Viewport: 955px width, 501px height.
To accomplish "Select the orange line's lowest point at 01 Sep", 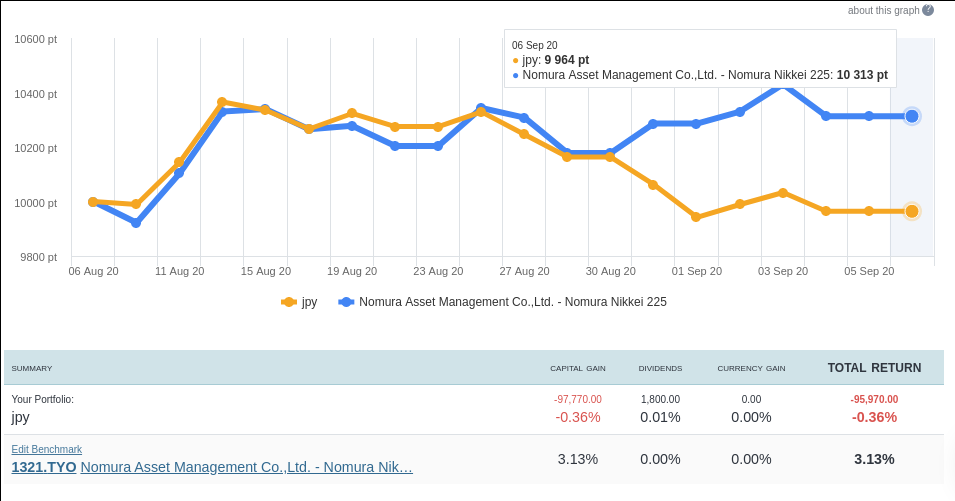I will 696,217.
